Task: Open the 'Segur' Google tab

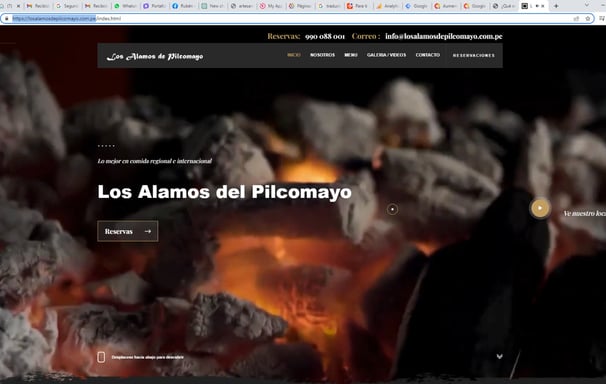Action: pyautogui.click(x=67, y=6)
